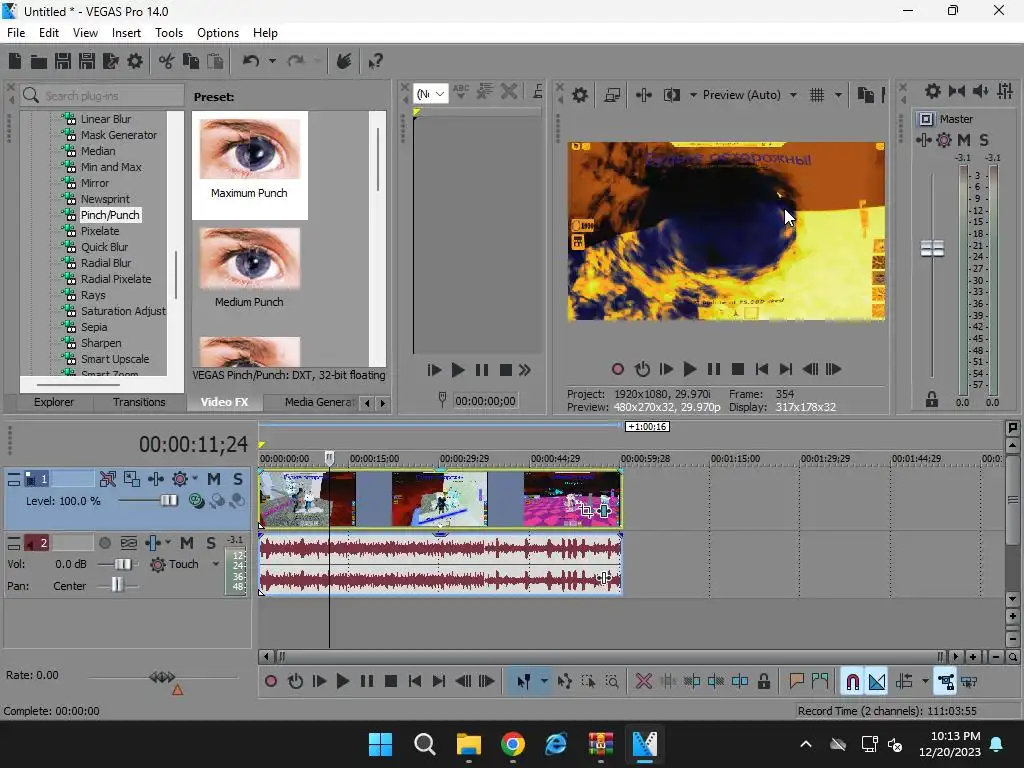Switch to the Transitions tab
1024x768 pixels.
(139, 402)
